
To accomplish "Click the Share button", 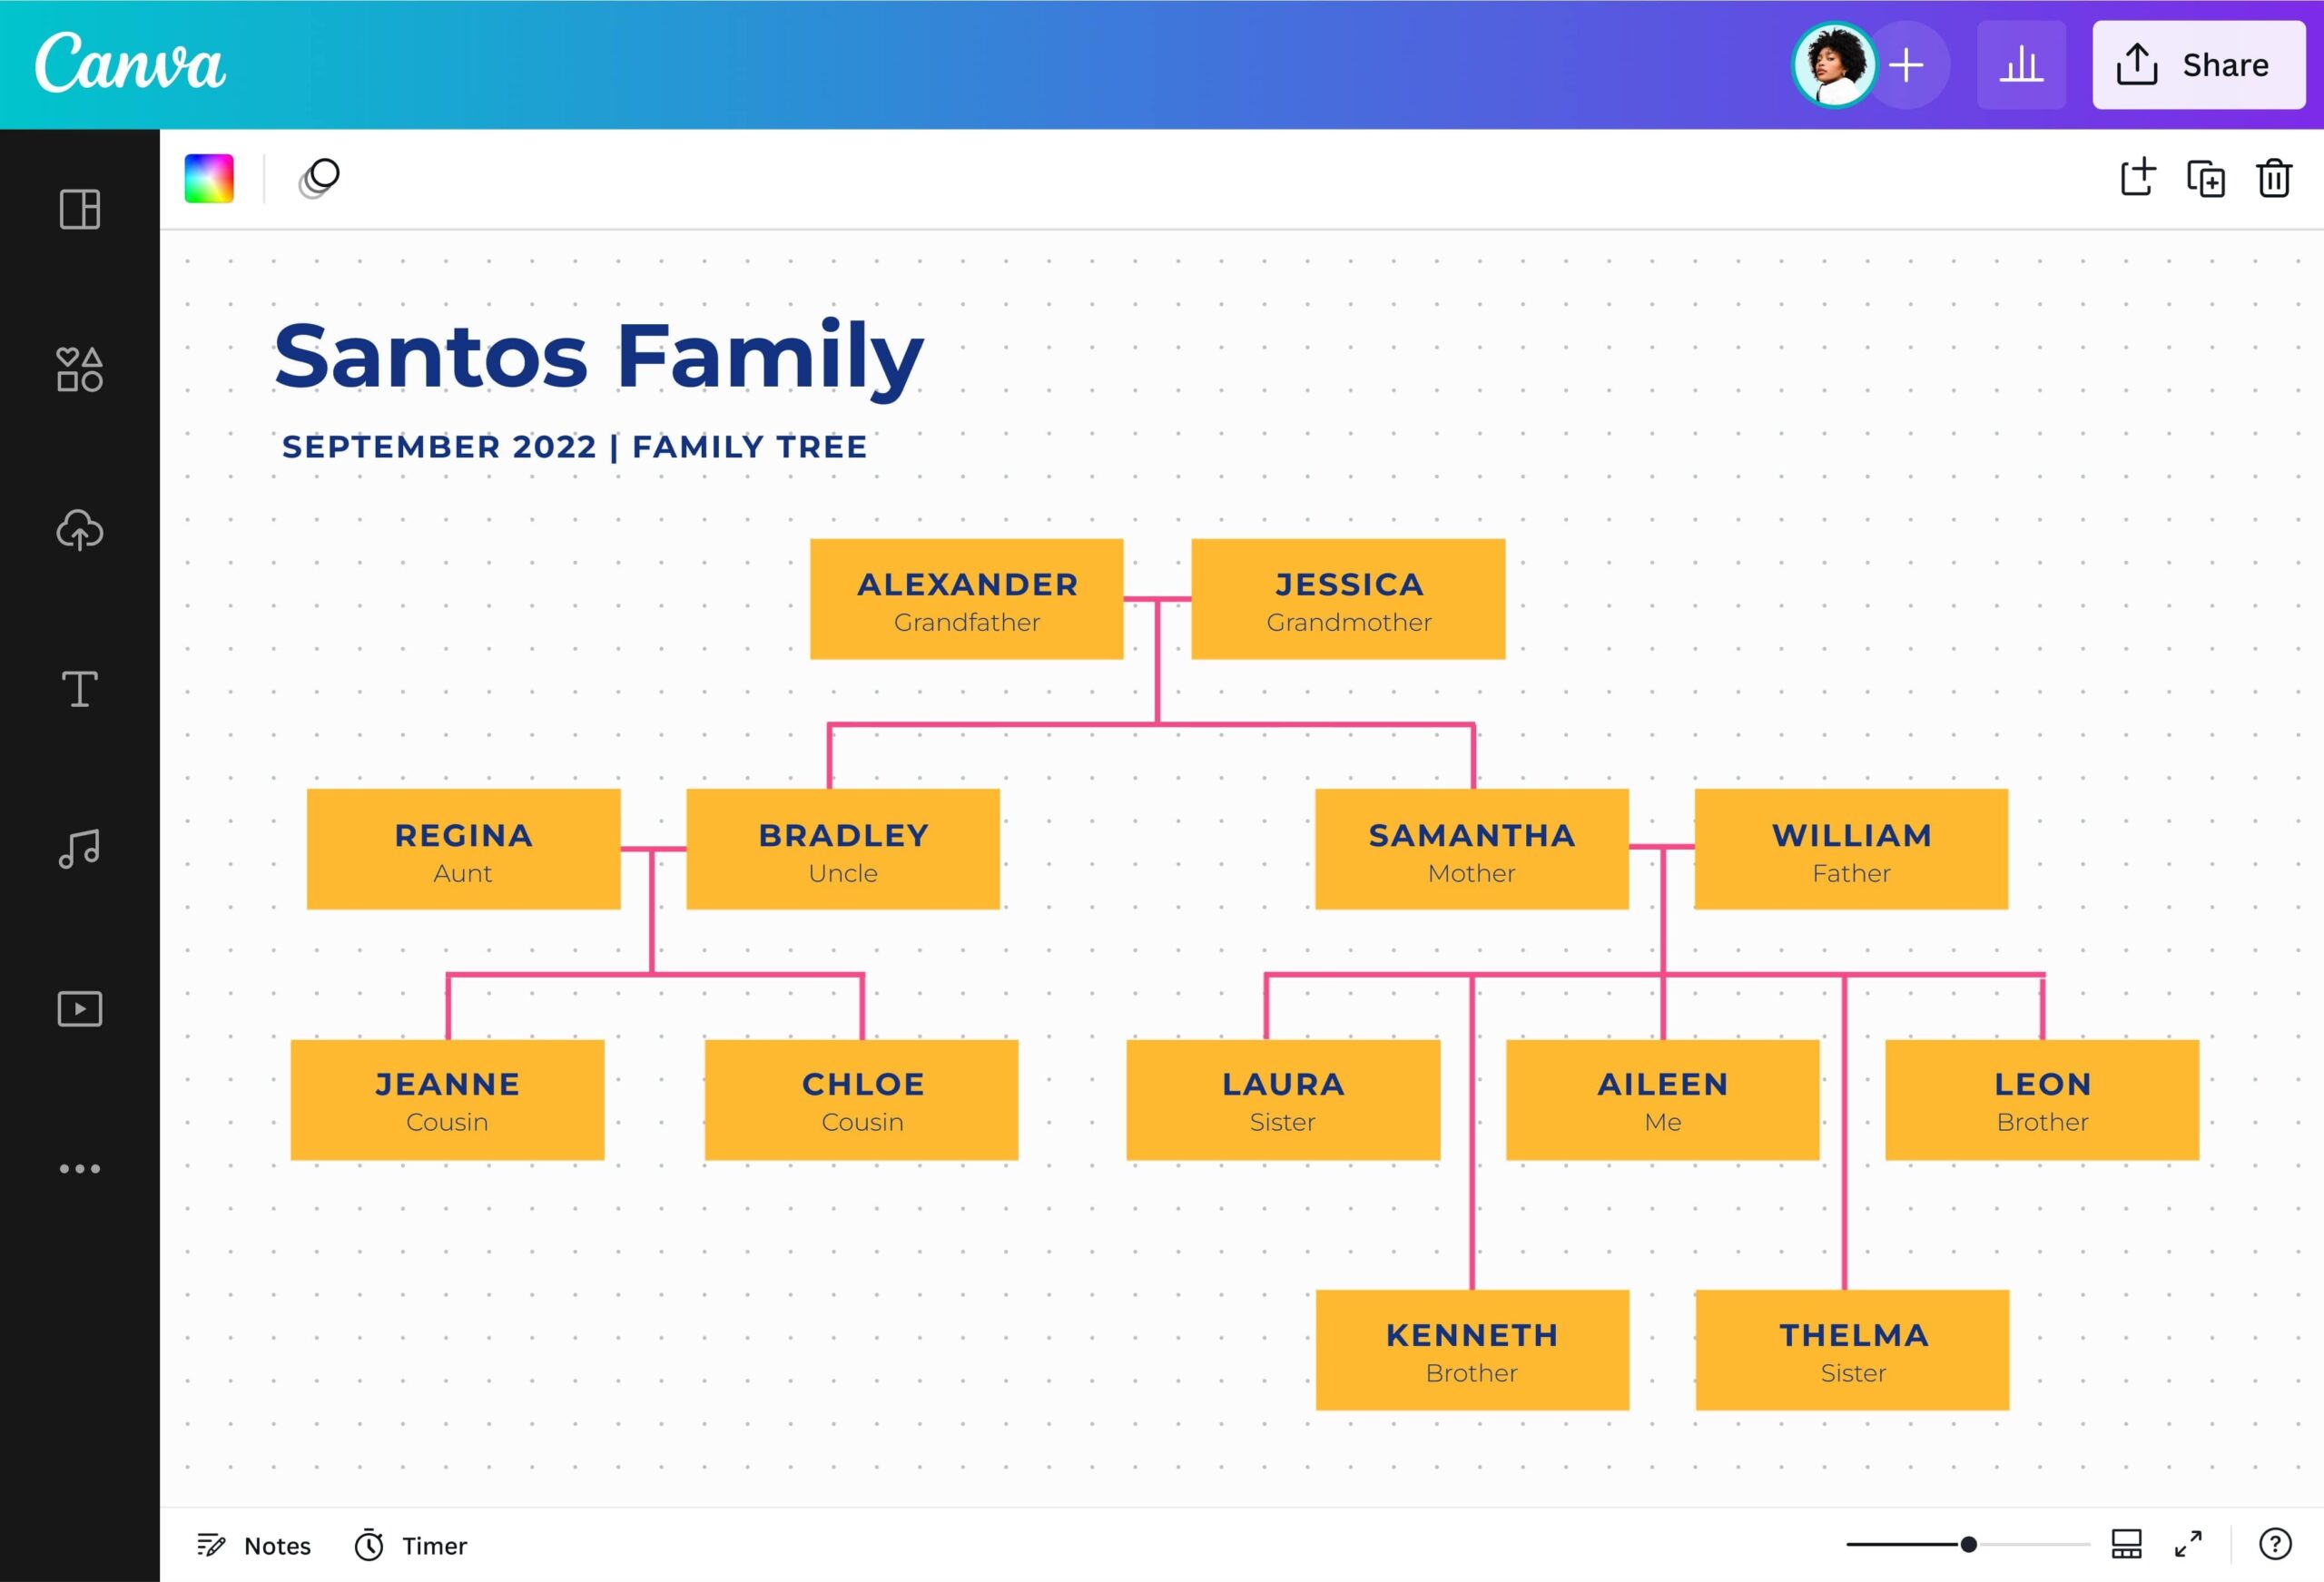I will [2199, 64].
